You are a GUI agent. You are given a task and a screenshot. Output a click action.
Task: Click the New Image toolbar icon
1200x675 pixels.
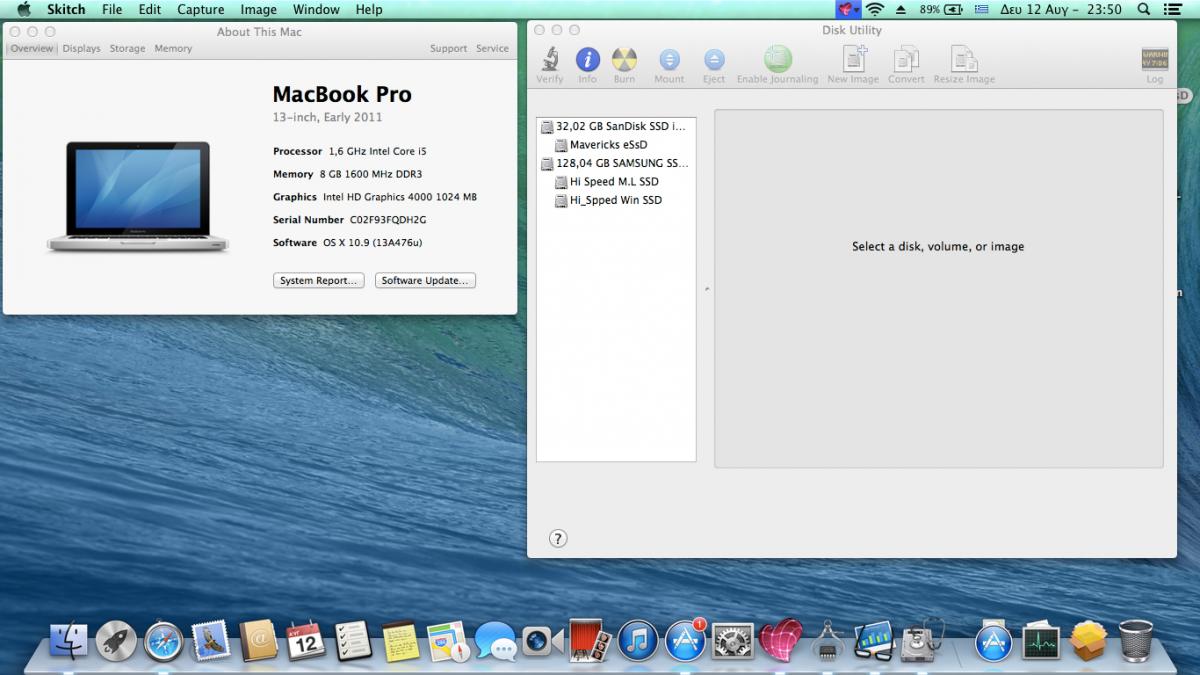[x=853, y=65]
